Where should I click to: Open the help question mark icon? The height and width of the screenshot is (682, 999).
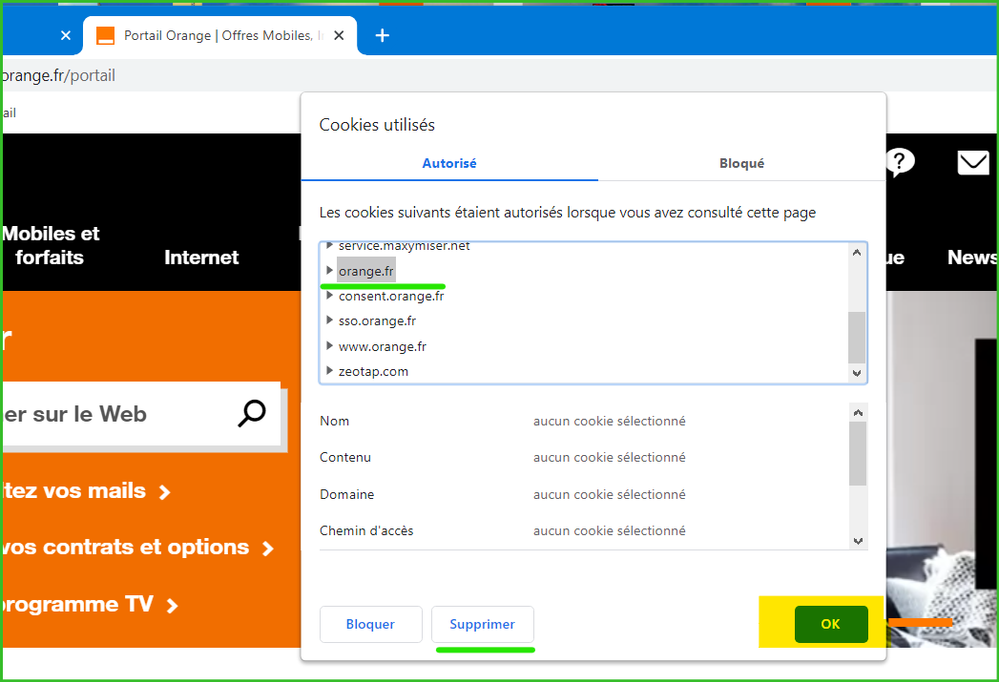coord(900,162)
